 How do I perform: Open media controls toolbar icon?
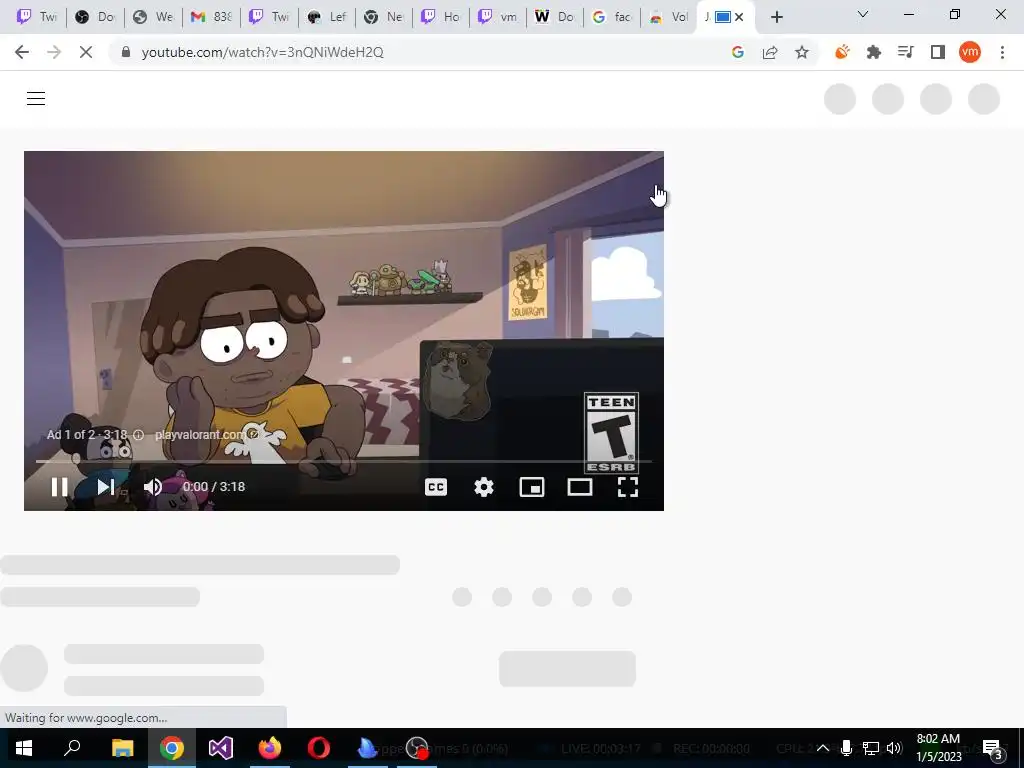point(906,52)
